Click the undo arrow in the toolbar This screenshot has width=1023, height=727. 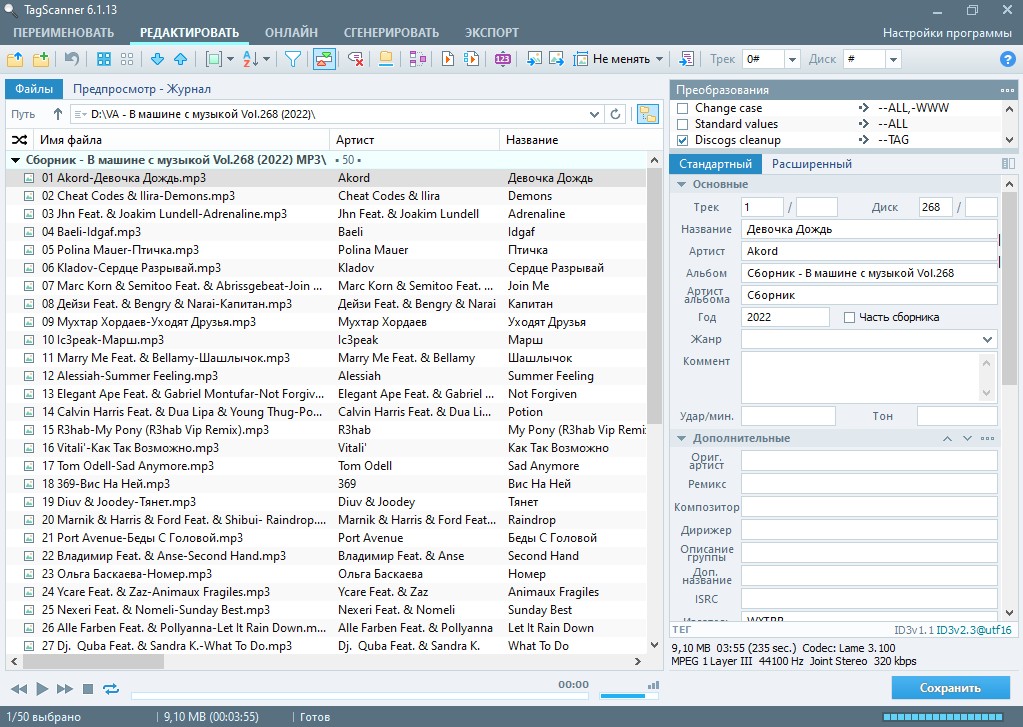(72, 59)
